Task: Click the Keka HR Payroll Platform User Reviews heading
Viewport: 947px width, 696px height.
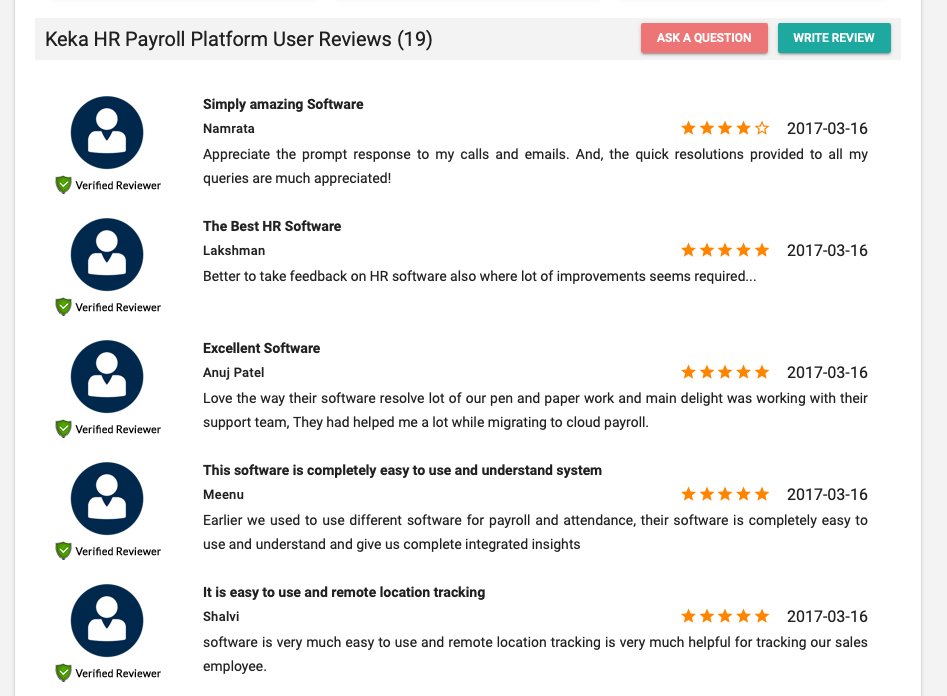Action: (239, 39)
